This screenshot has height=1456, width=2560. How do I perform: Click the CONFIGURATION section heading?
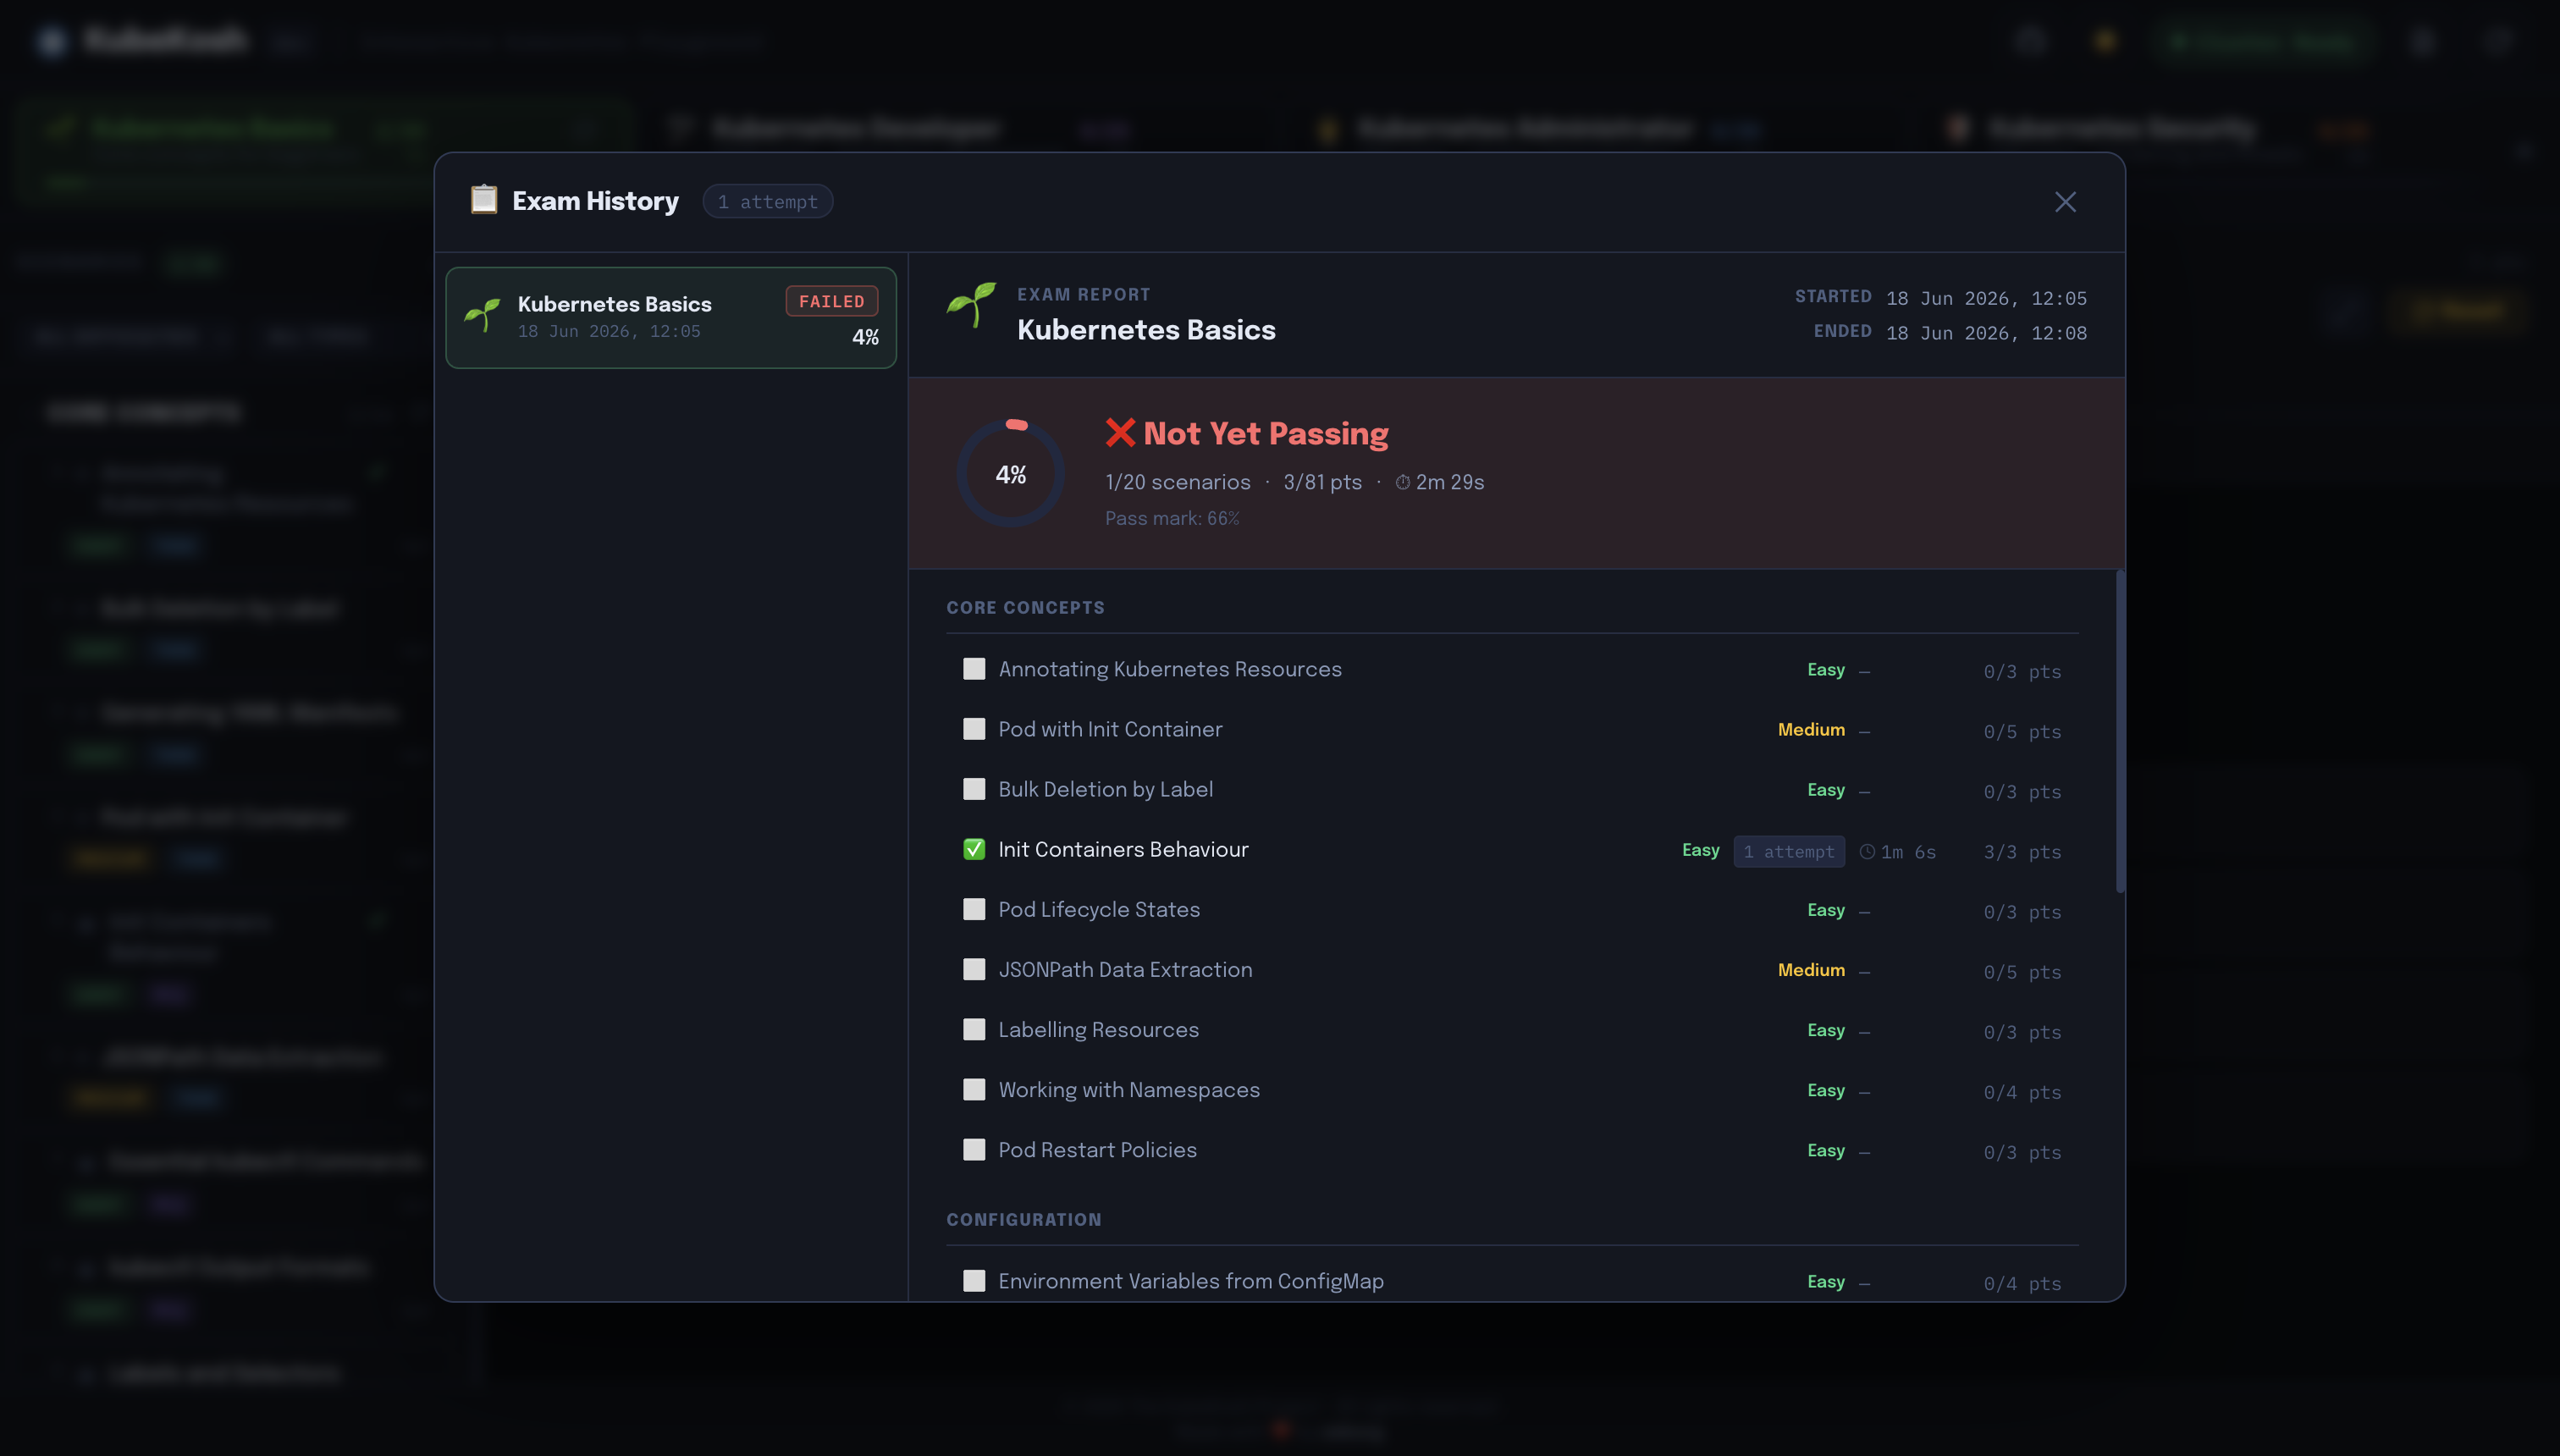point(1024,1220)
